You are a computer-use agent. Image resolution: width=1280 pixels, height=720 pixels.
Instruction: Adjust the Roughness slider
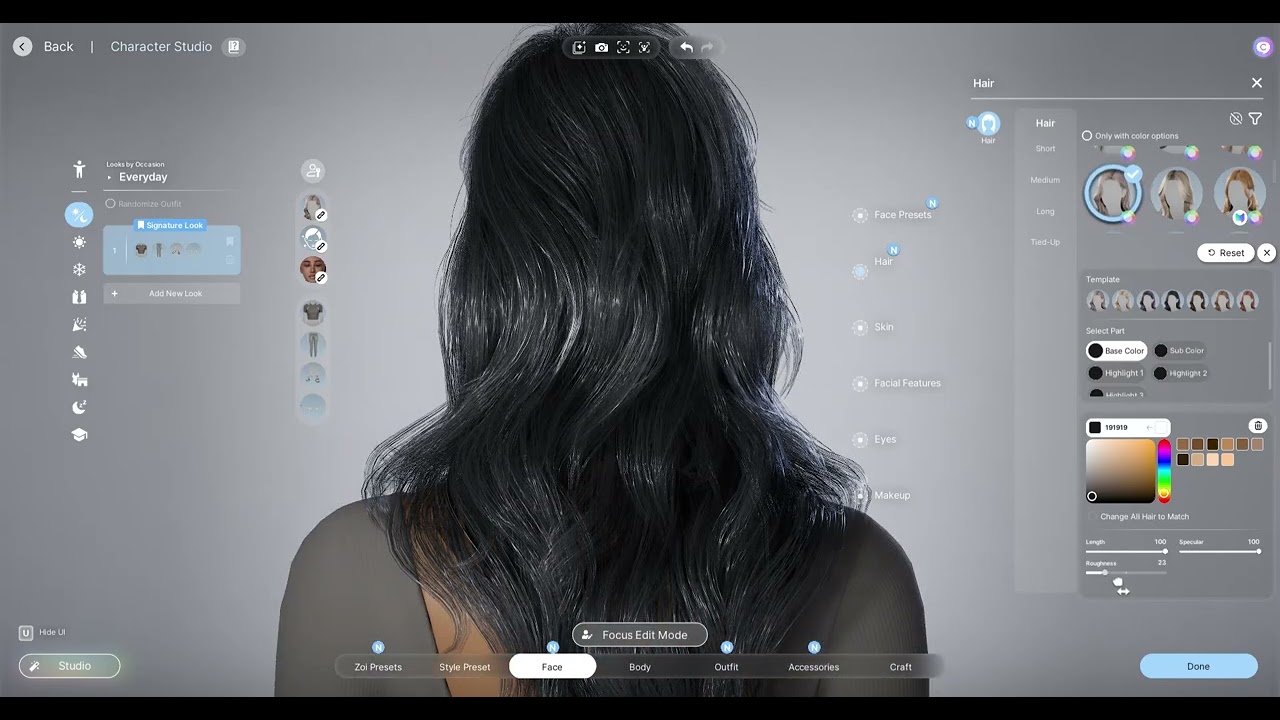click(1126, 573)
